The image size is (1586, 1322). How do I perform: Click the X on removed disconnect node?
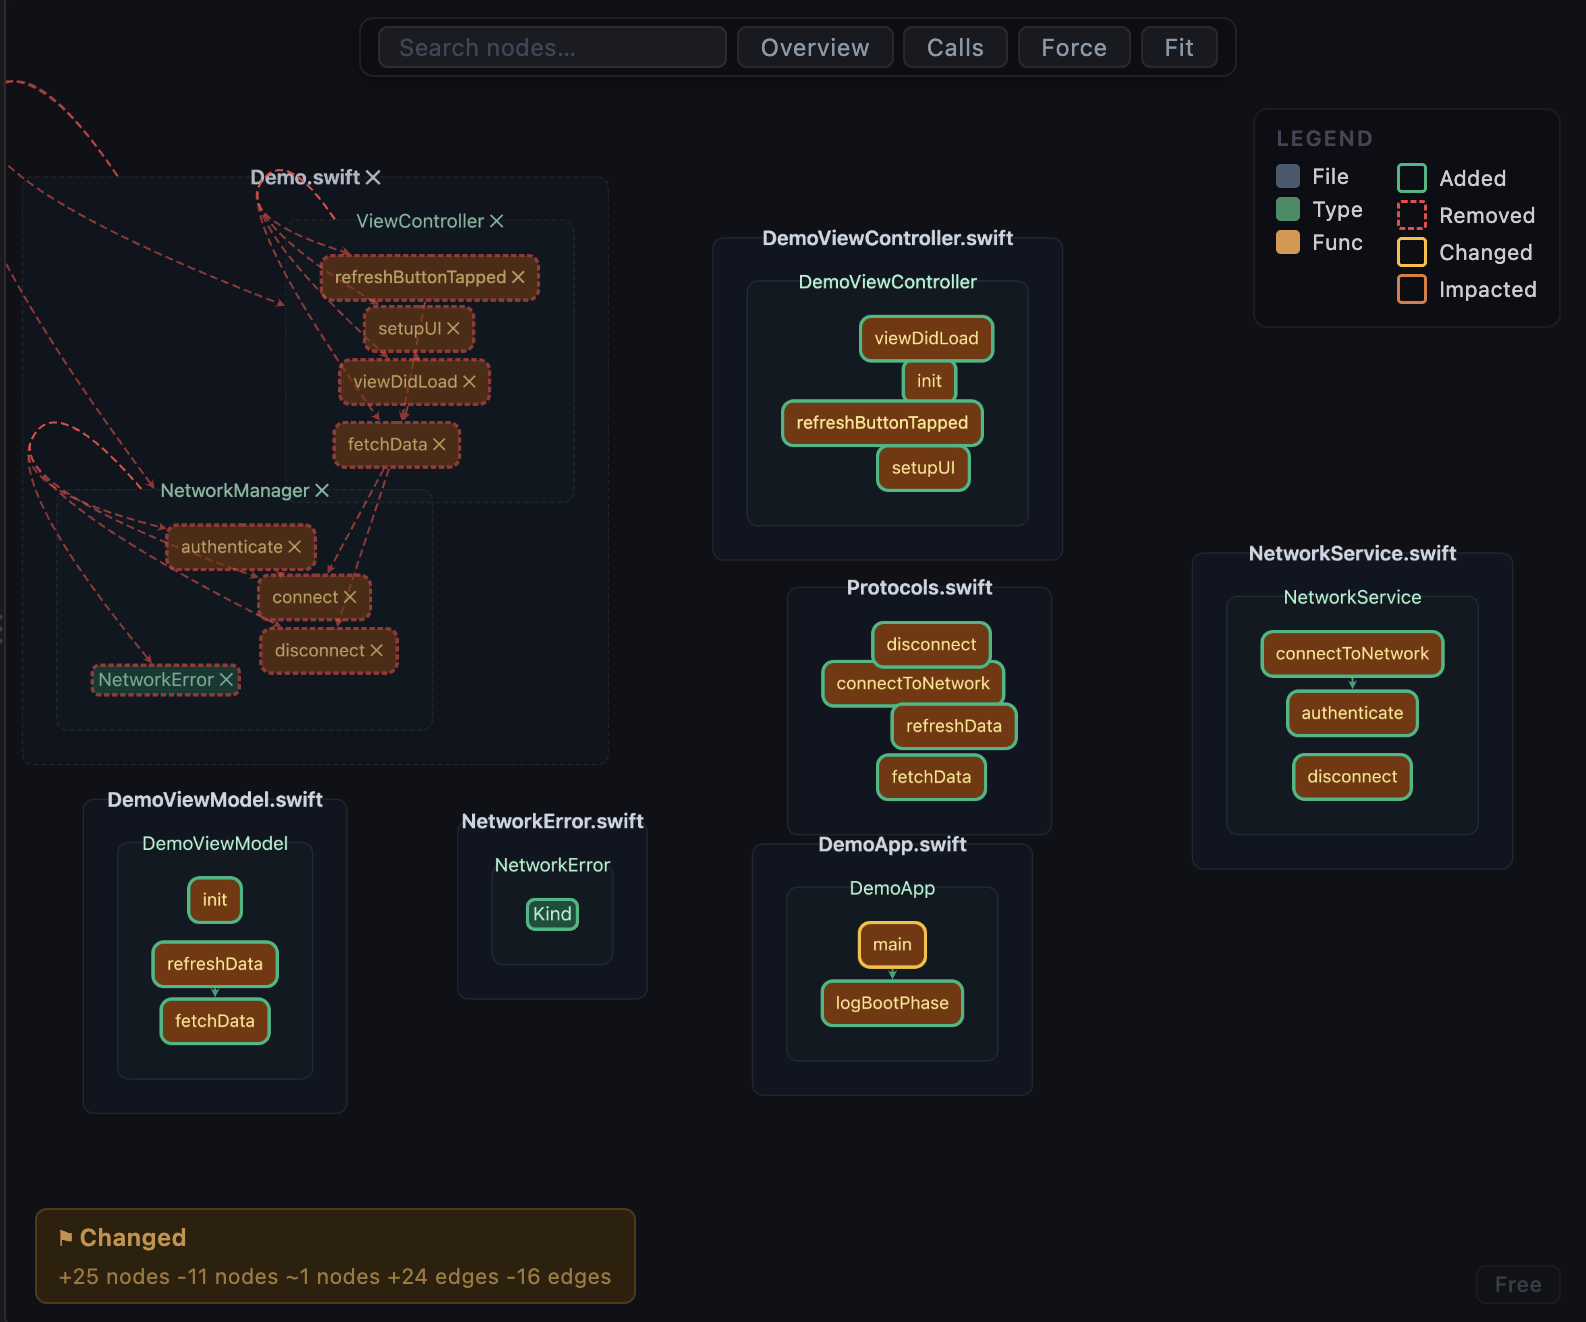coord(376,650)
